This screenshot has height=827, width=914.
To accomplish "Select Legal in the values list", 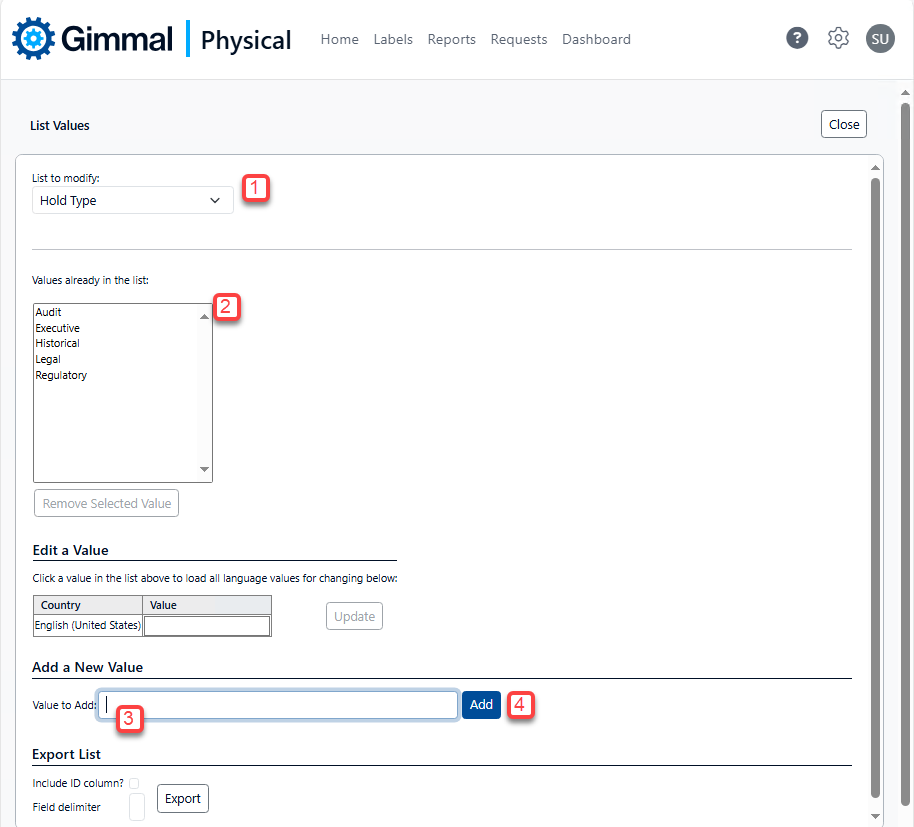I will [48, 359].
